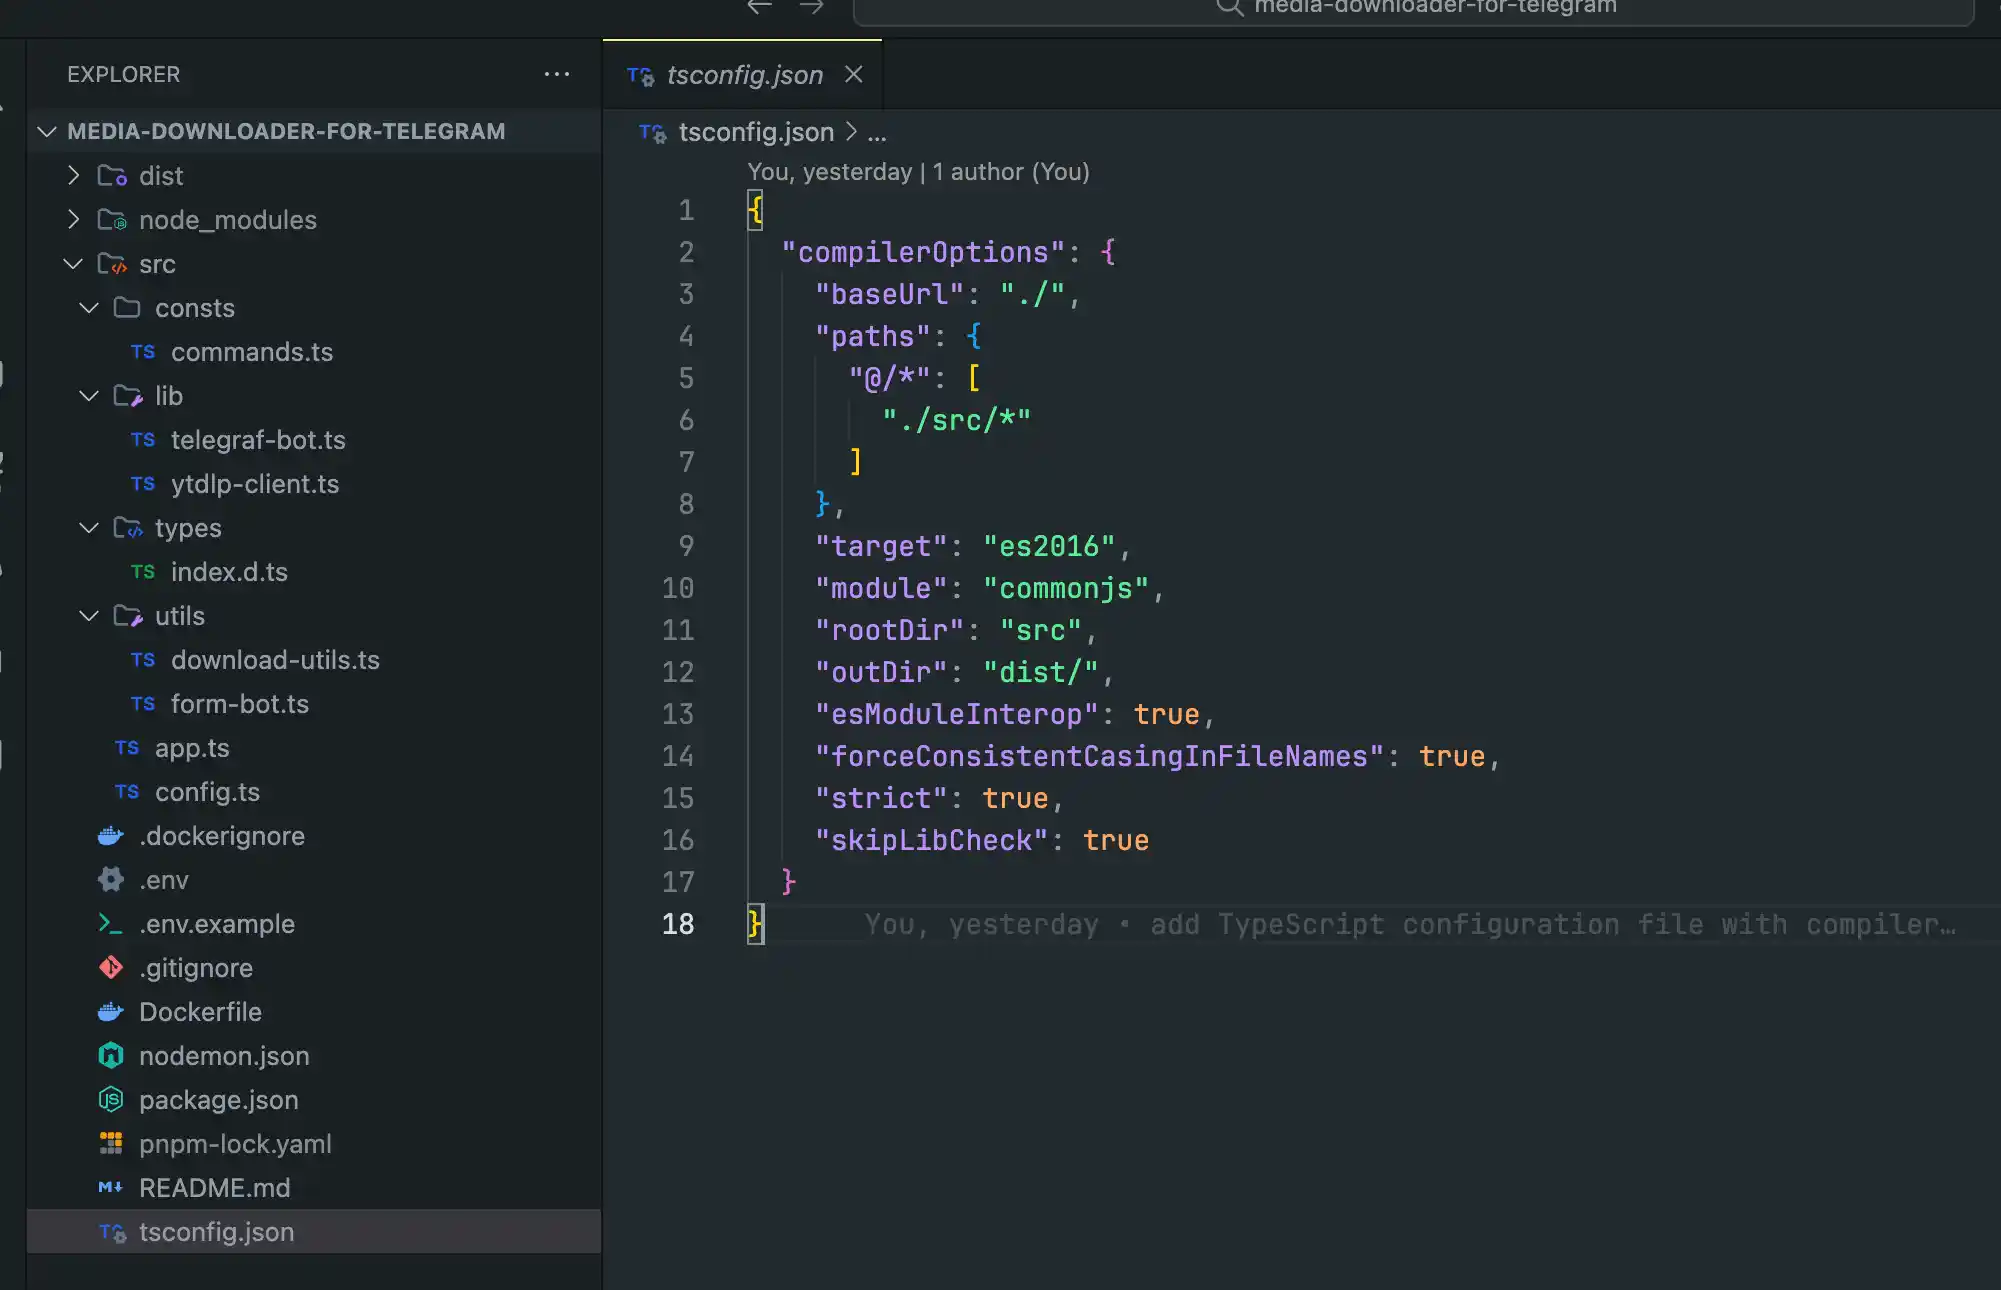Image resolution: width=2001 pixels, height=1290 pixels.
Task: Open download-utils.ts file
Action: (275, 660)
